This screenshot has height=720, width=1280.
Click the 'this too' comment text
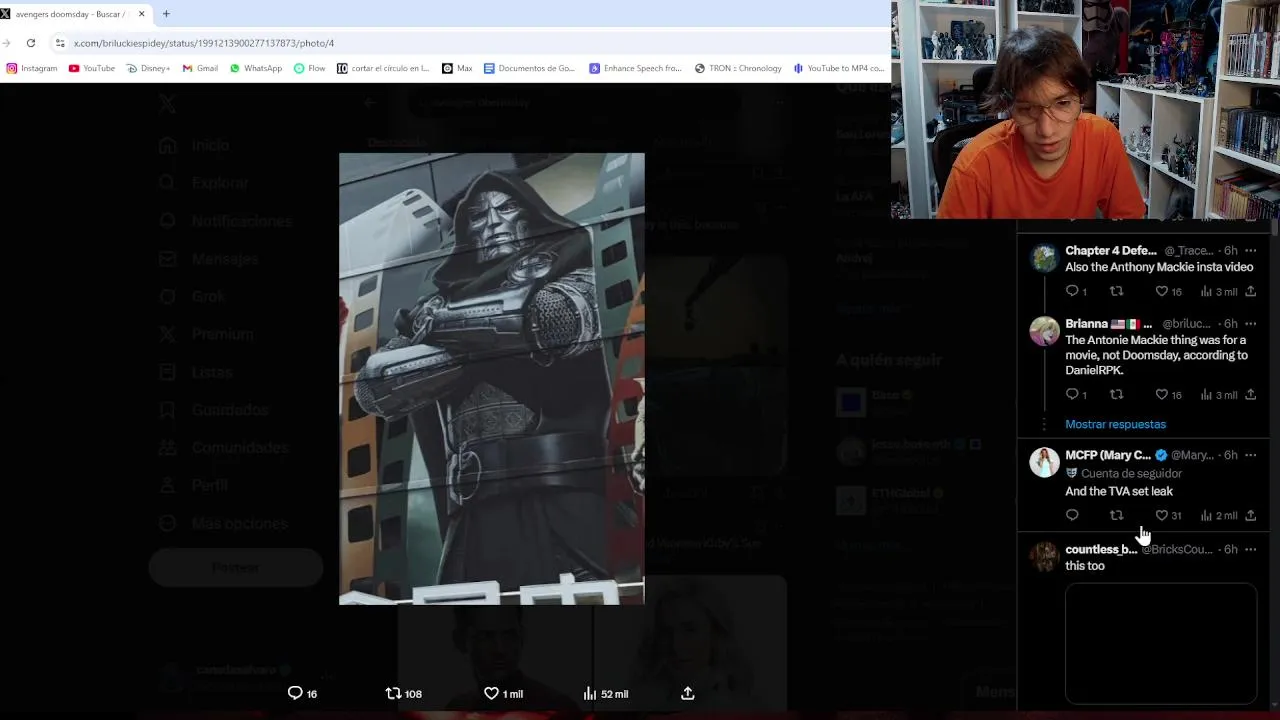[1085, 566]
